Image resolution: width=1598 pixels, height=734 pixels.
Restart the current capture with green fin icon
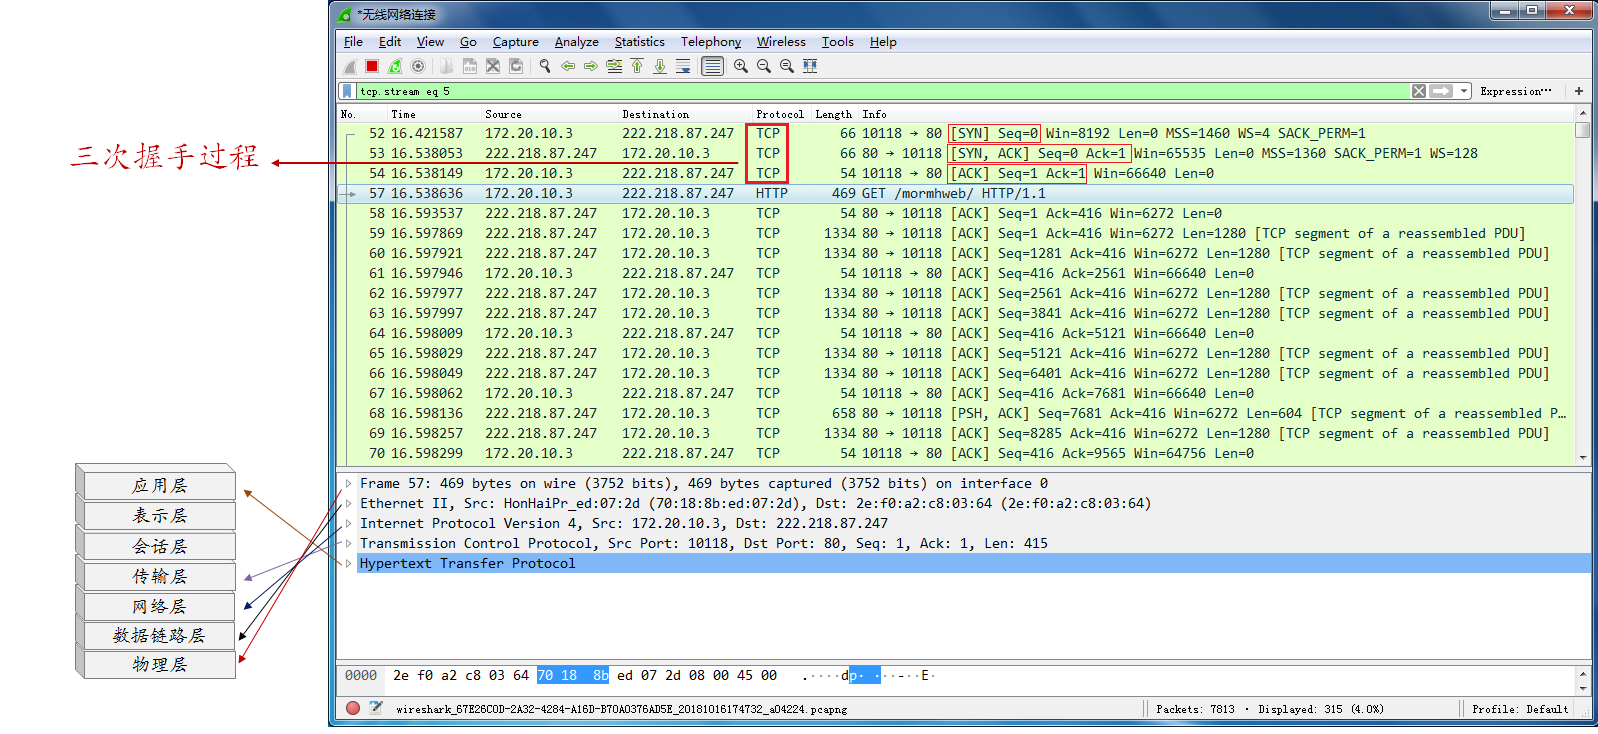point(395,66)
